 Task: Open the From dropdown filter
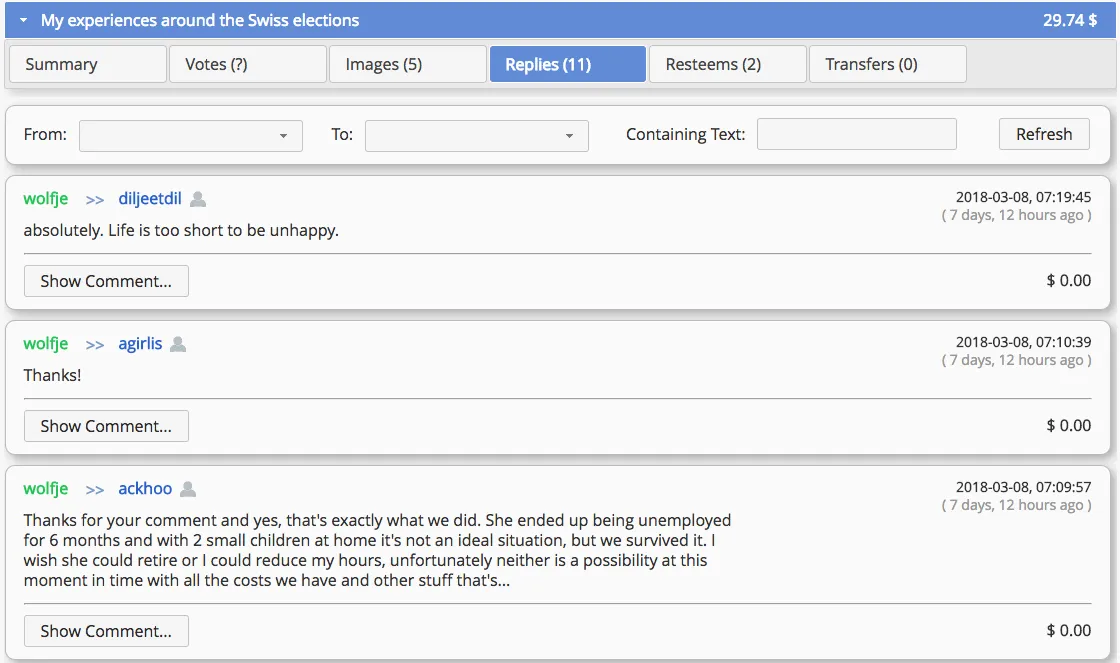pyautogui.click(x=190, y=135)
